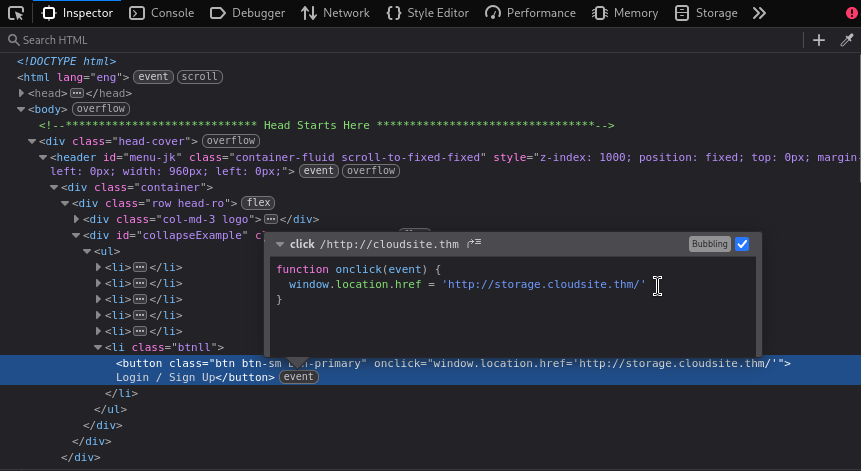The image size is (861, 471).
Task: Select the closing ul tag line
Action: [110, 409]
